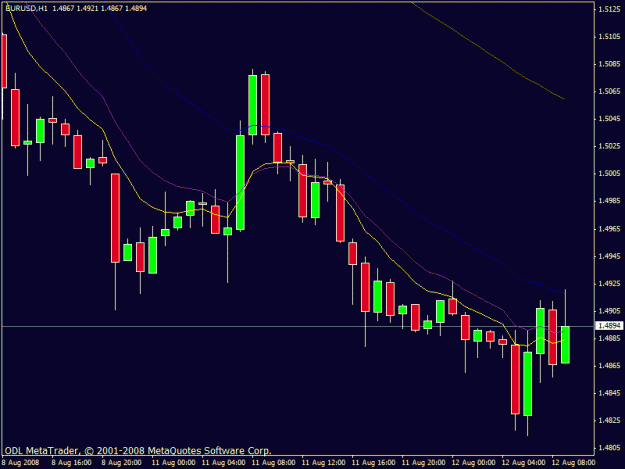Click the 1.5065 price scale label
This screenshot has width=625, height=469.
click(x=609, y=91)
